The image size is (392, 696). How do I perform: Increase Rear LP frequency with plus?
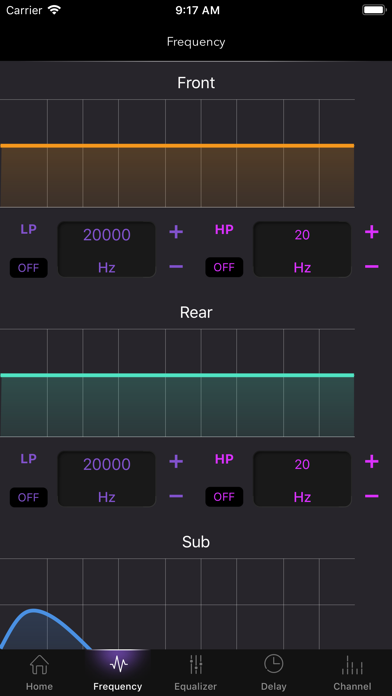click(x=176, y=462)
